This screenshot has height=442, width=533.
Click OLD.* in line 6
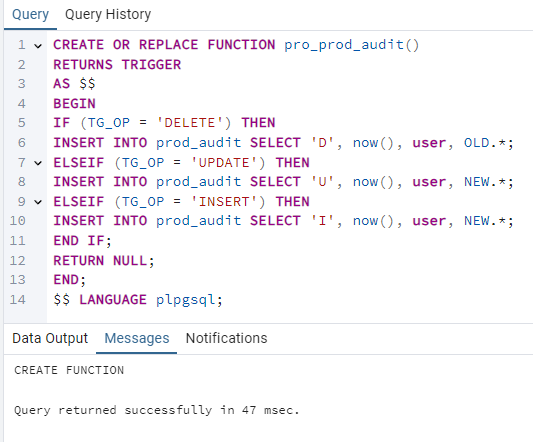485,142
